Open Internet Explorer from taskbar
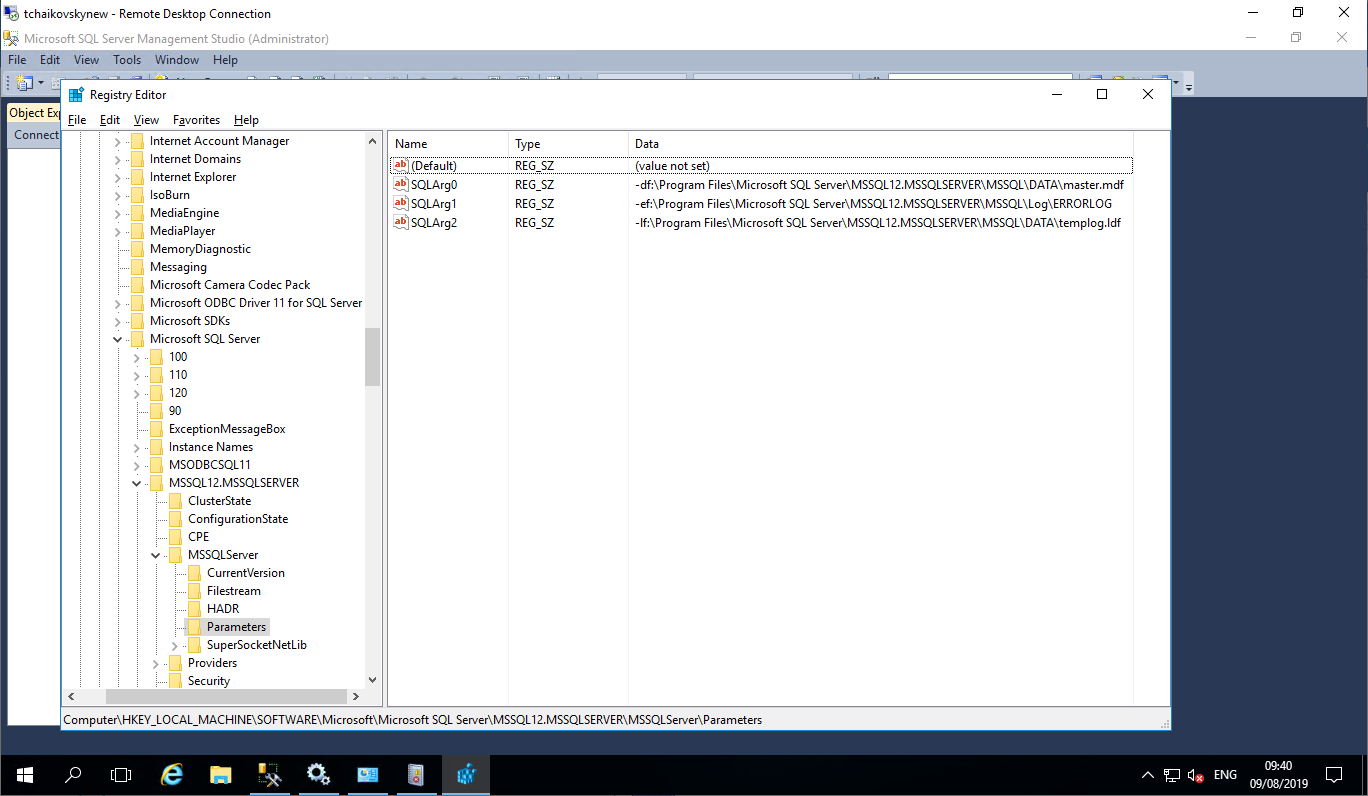1368x796 pixels. (172, 774)
